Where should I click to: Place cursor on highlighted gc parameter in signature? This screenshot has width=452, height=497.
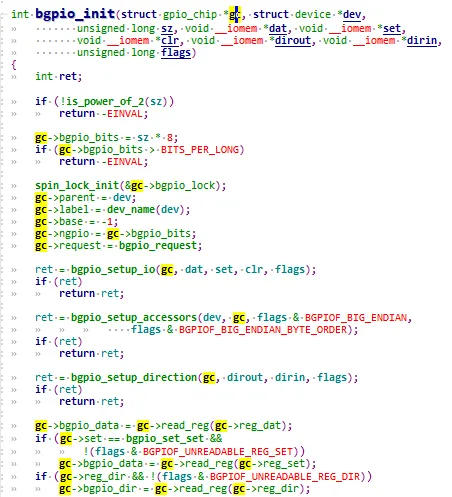(x=235, y=15)
